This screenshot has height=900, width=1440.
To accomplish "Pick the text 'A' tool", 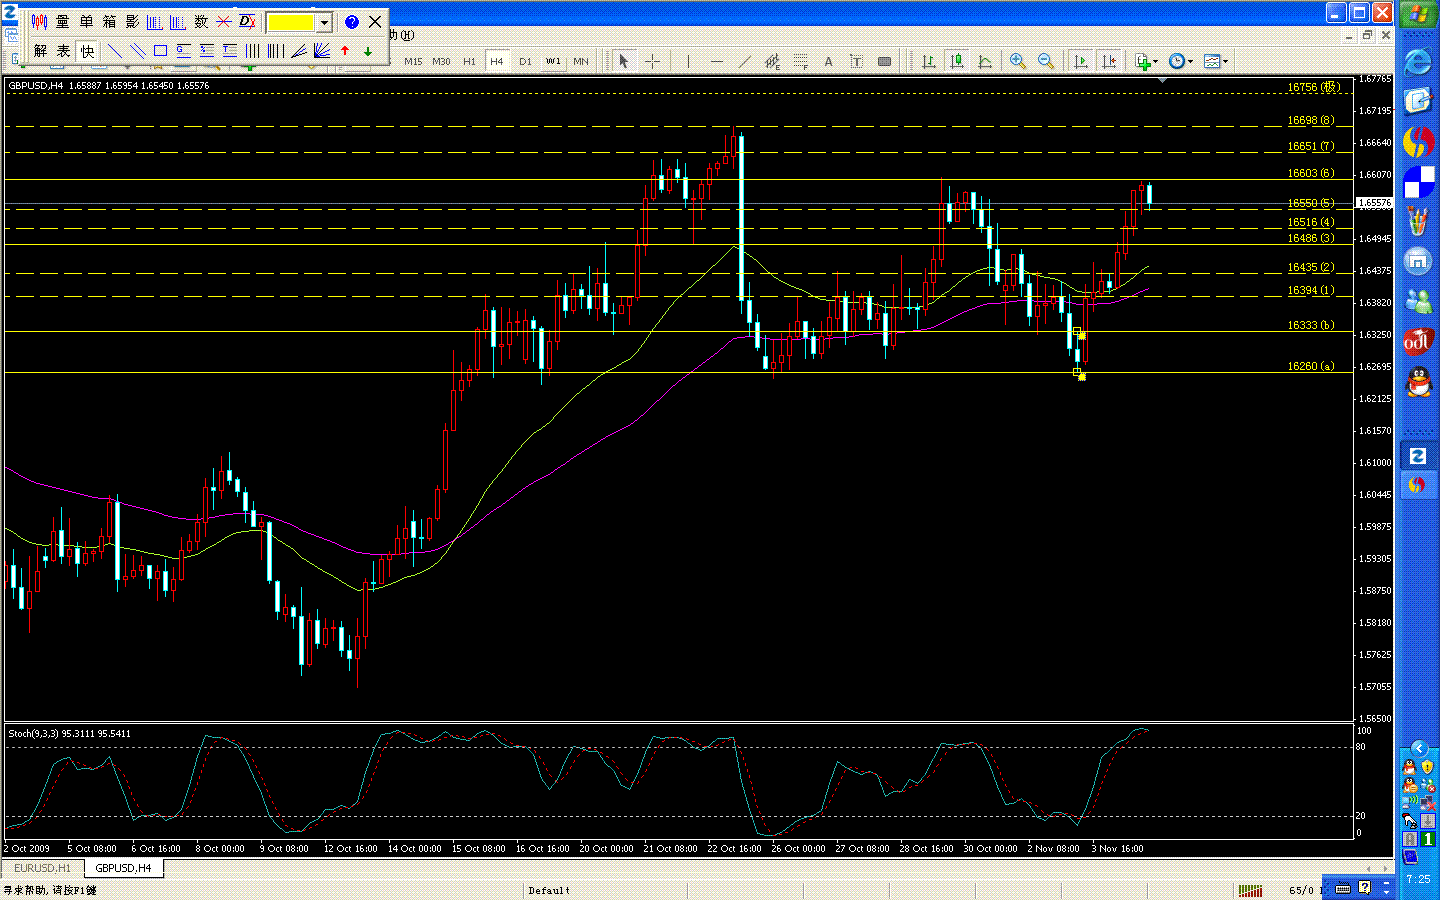I will click(828, 61).
